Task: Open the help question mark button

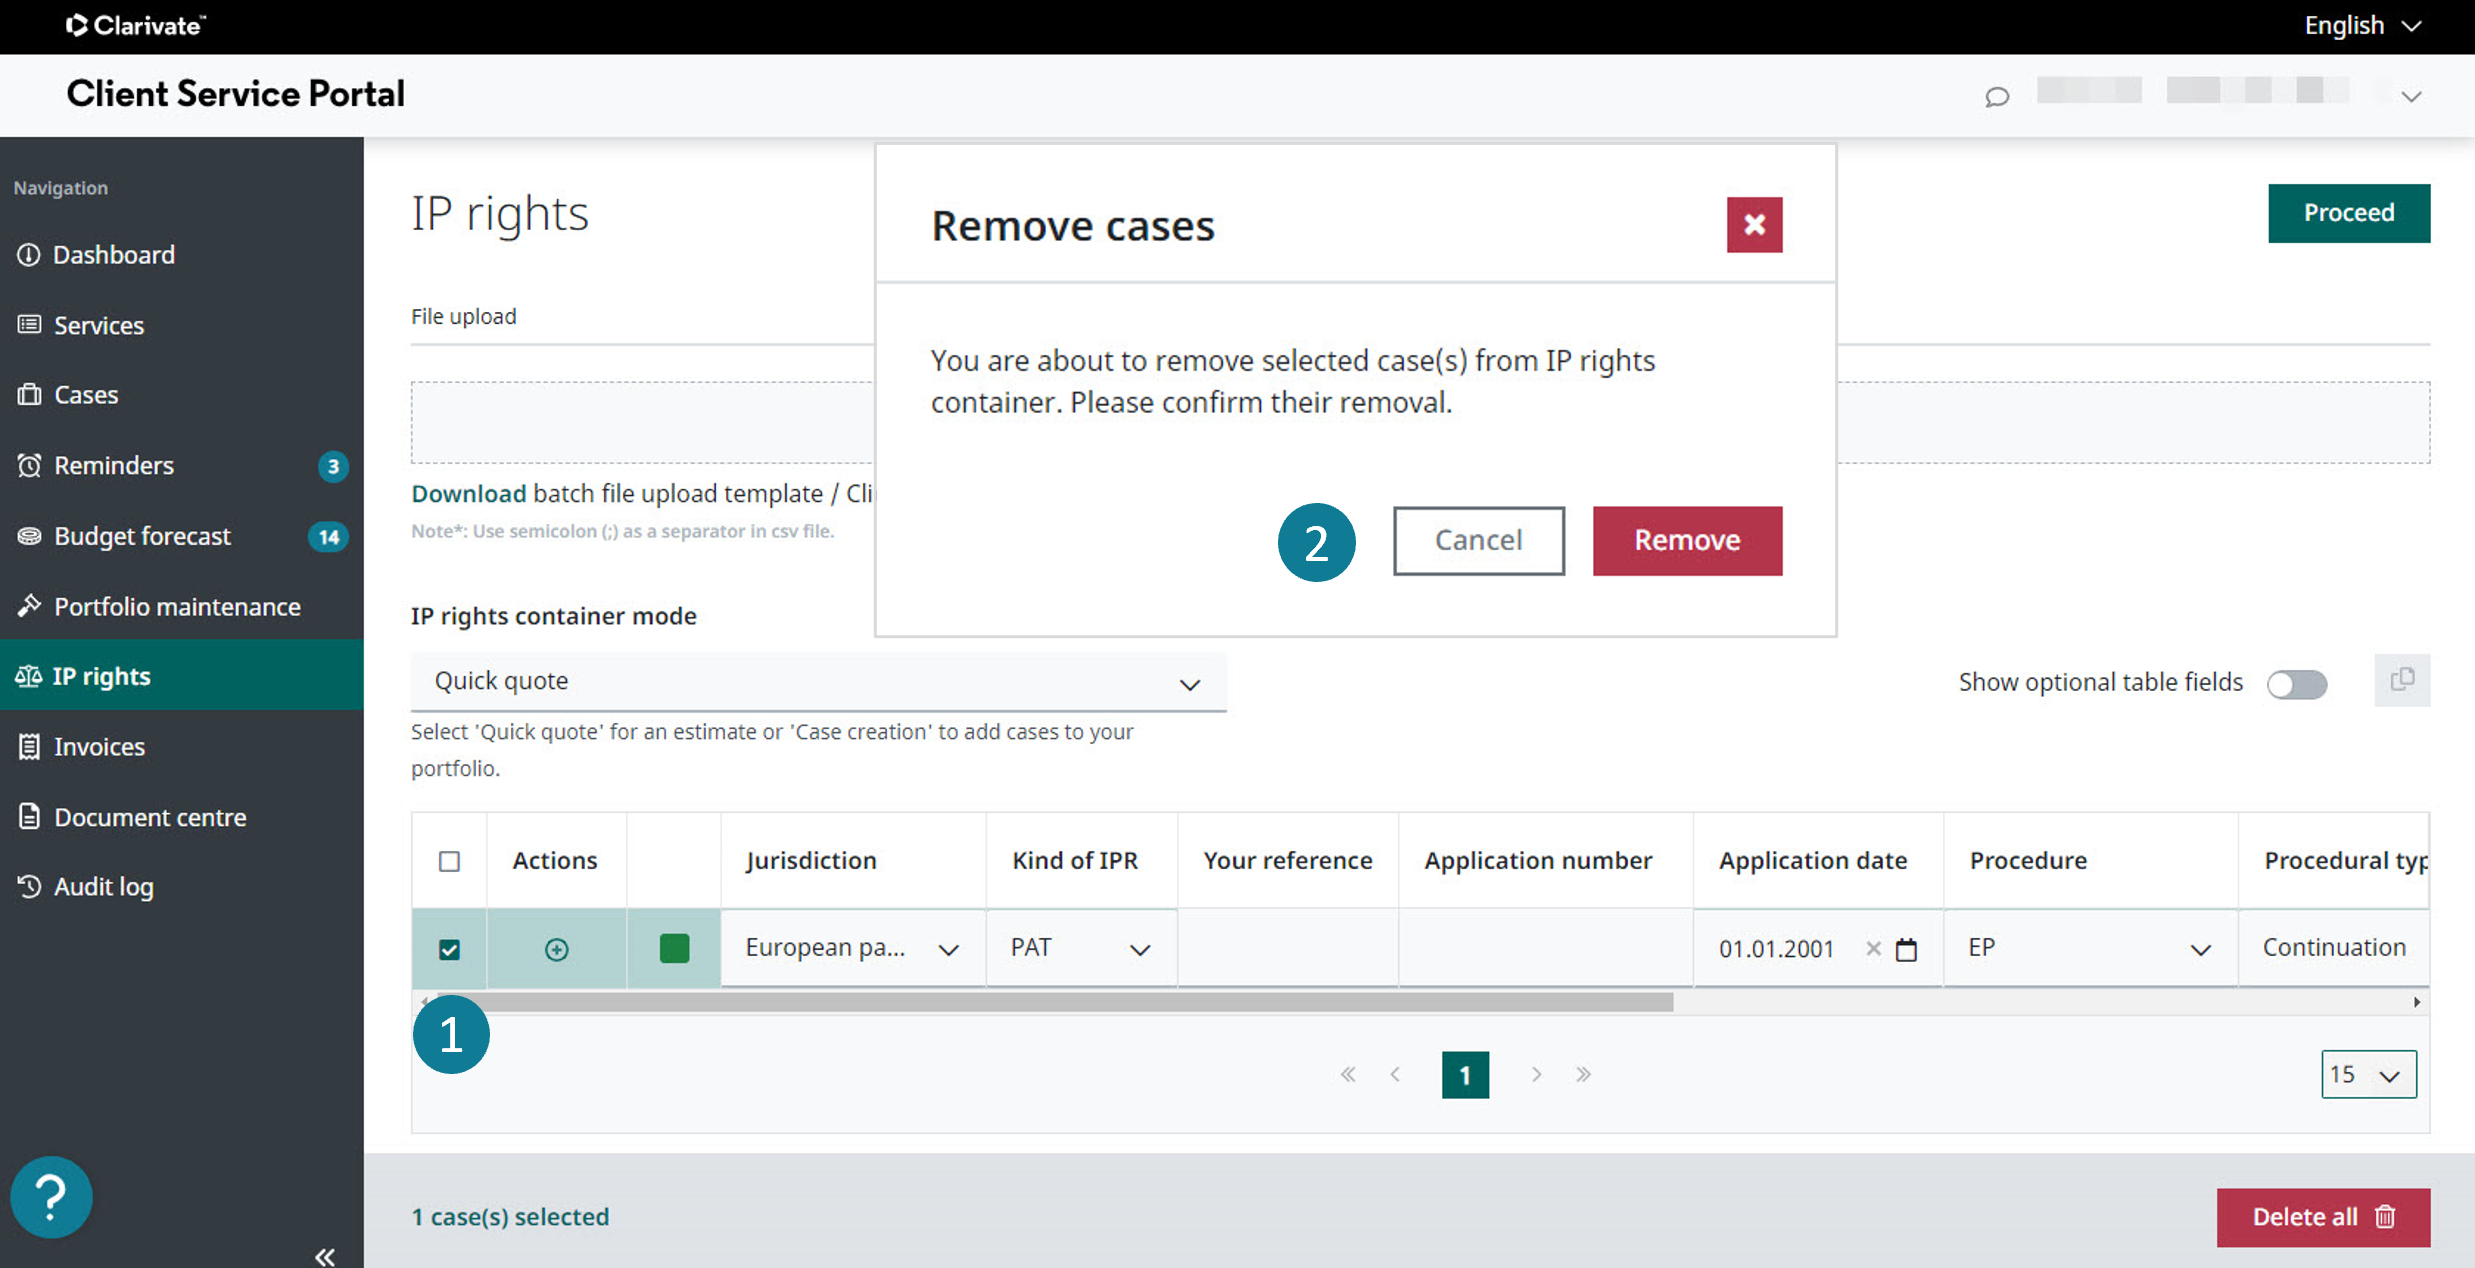Action: (x=51, y=1197)
